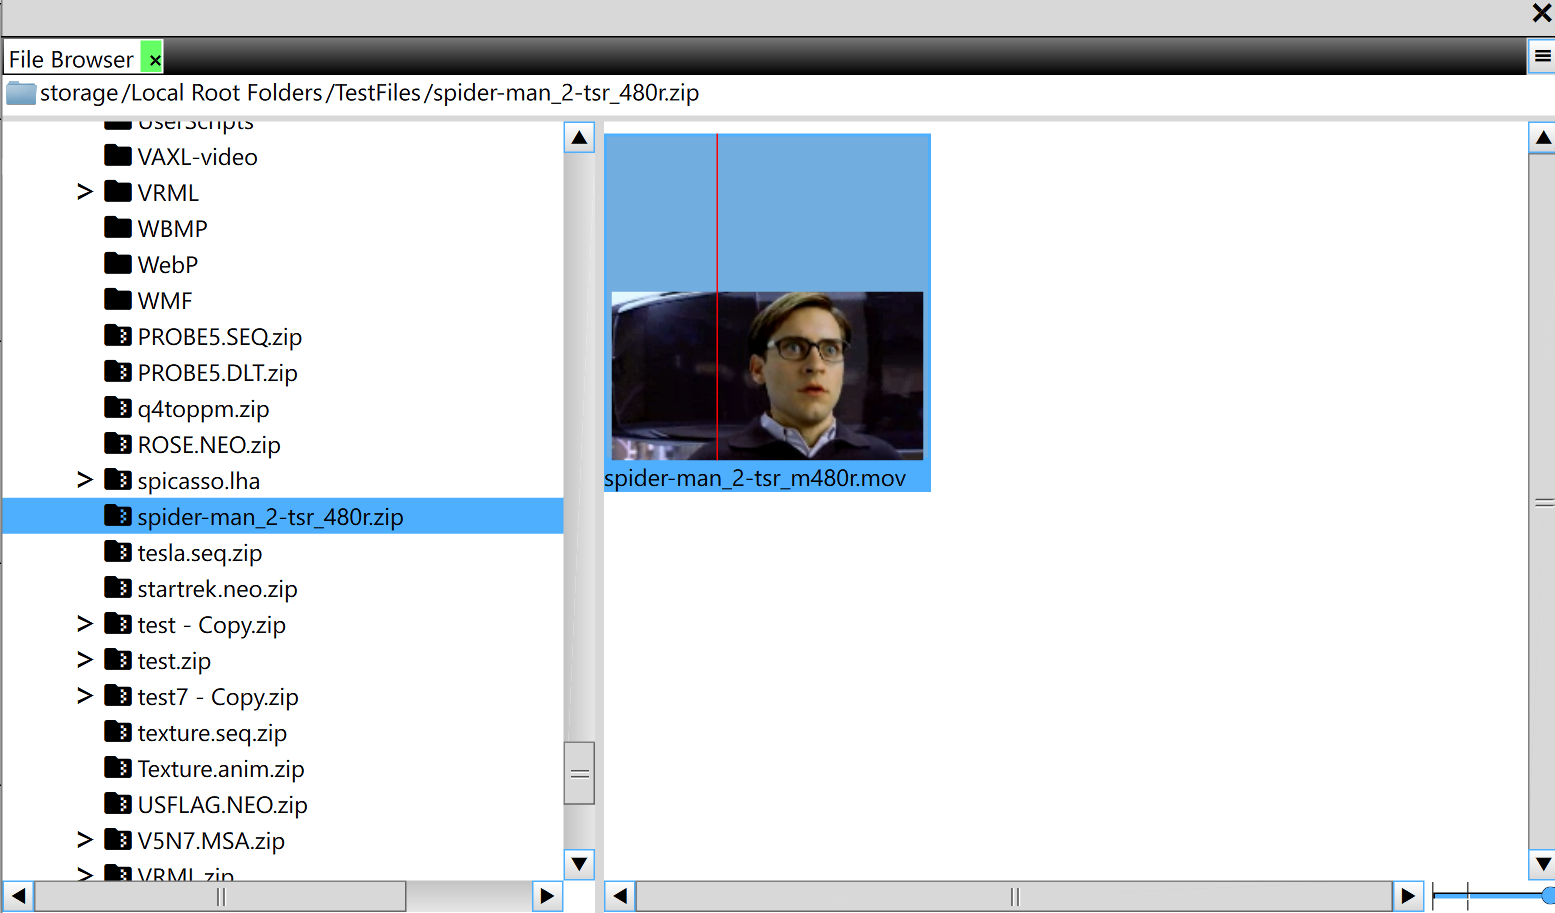Click the USFLAG.NEO.zip archive icon
Screen dimensions: 1555x913
tap(118, 803)
